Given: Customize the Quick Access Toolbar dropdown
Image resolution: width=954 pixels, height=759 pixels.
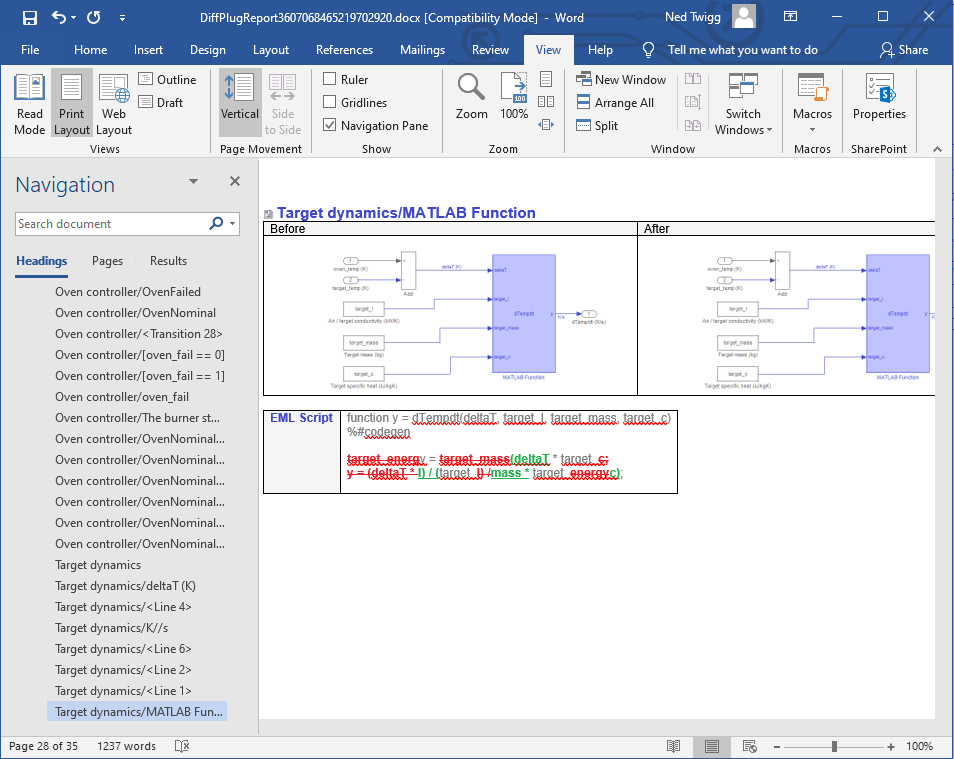Looking at the screenshot, I should pyautogui.click(x=122, y=18).
